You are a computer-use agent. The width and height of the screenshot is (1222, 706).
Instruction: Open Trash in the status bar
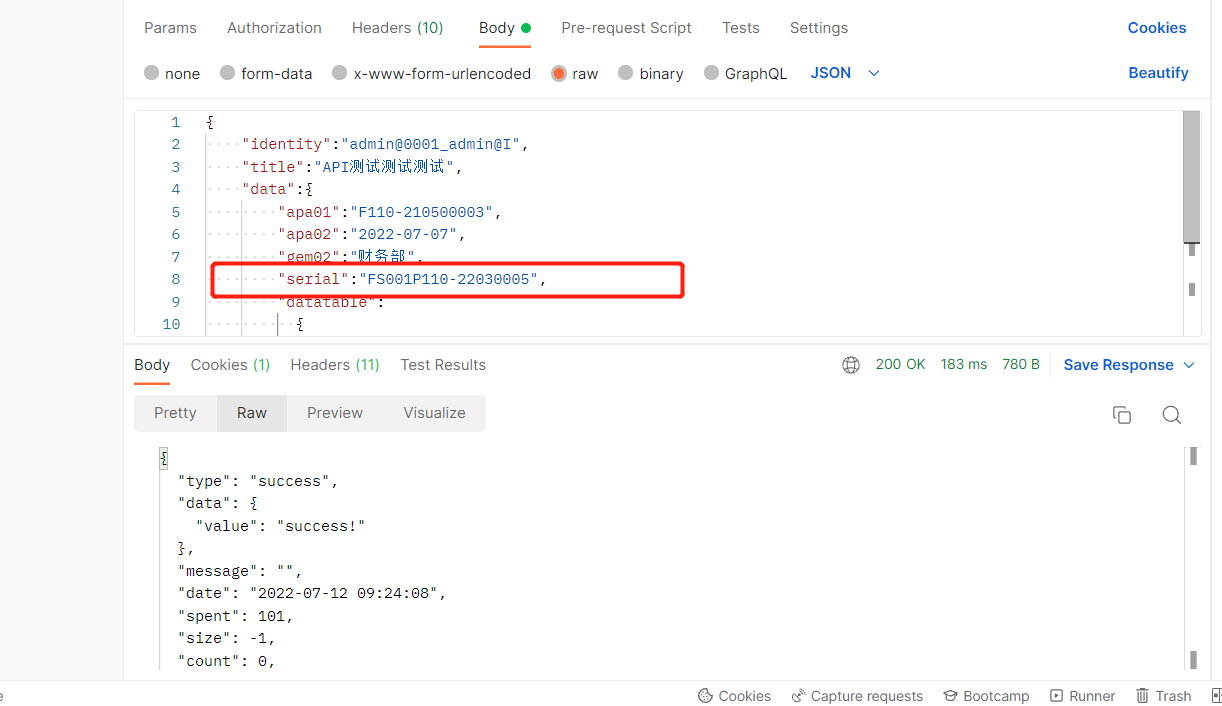pos(1163,696)
